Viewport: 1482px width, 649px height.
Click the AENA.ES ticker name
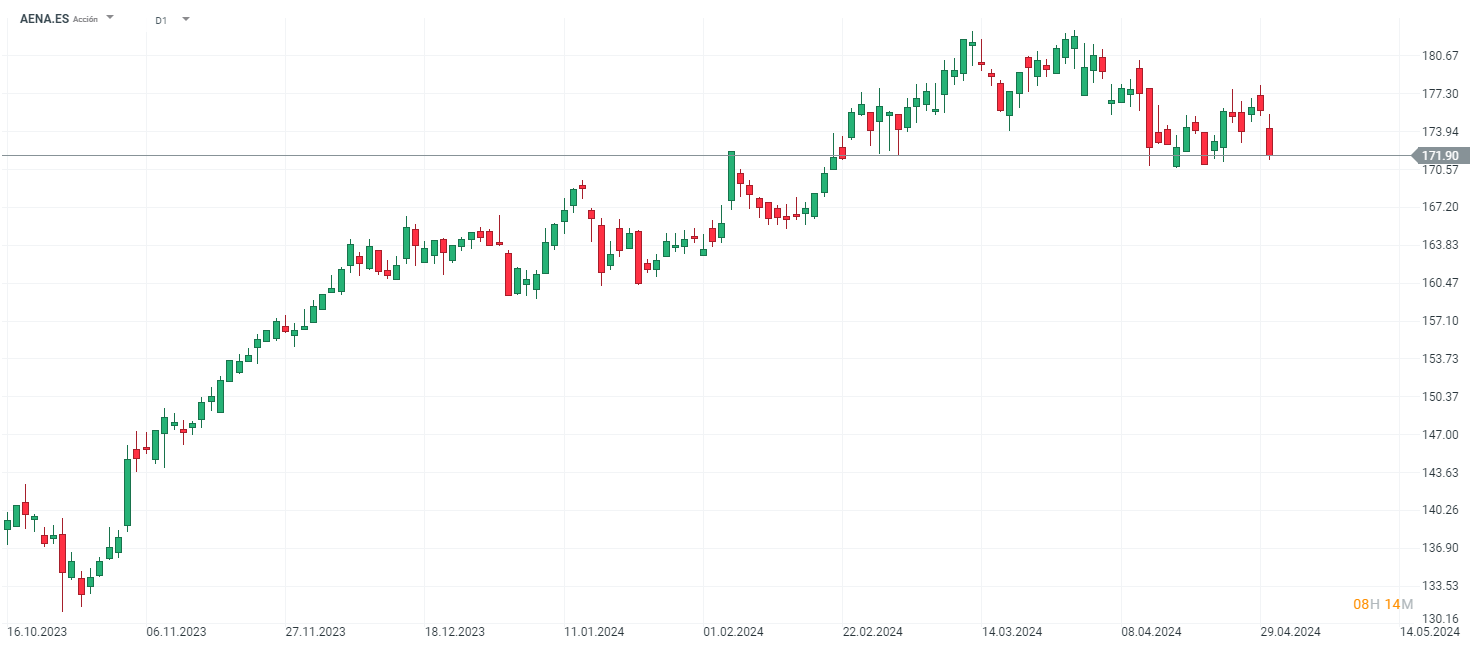[44, 18]
